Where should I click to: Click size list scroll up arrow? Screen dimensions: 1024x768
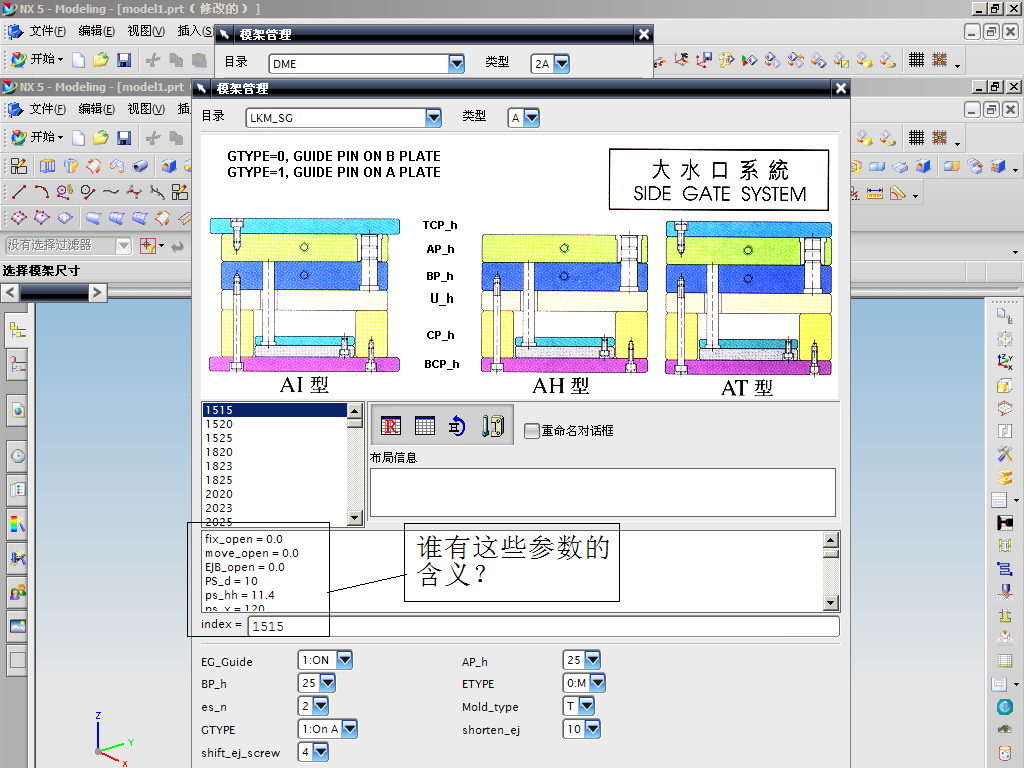[x=355, y=411]
